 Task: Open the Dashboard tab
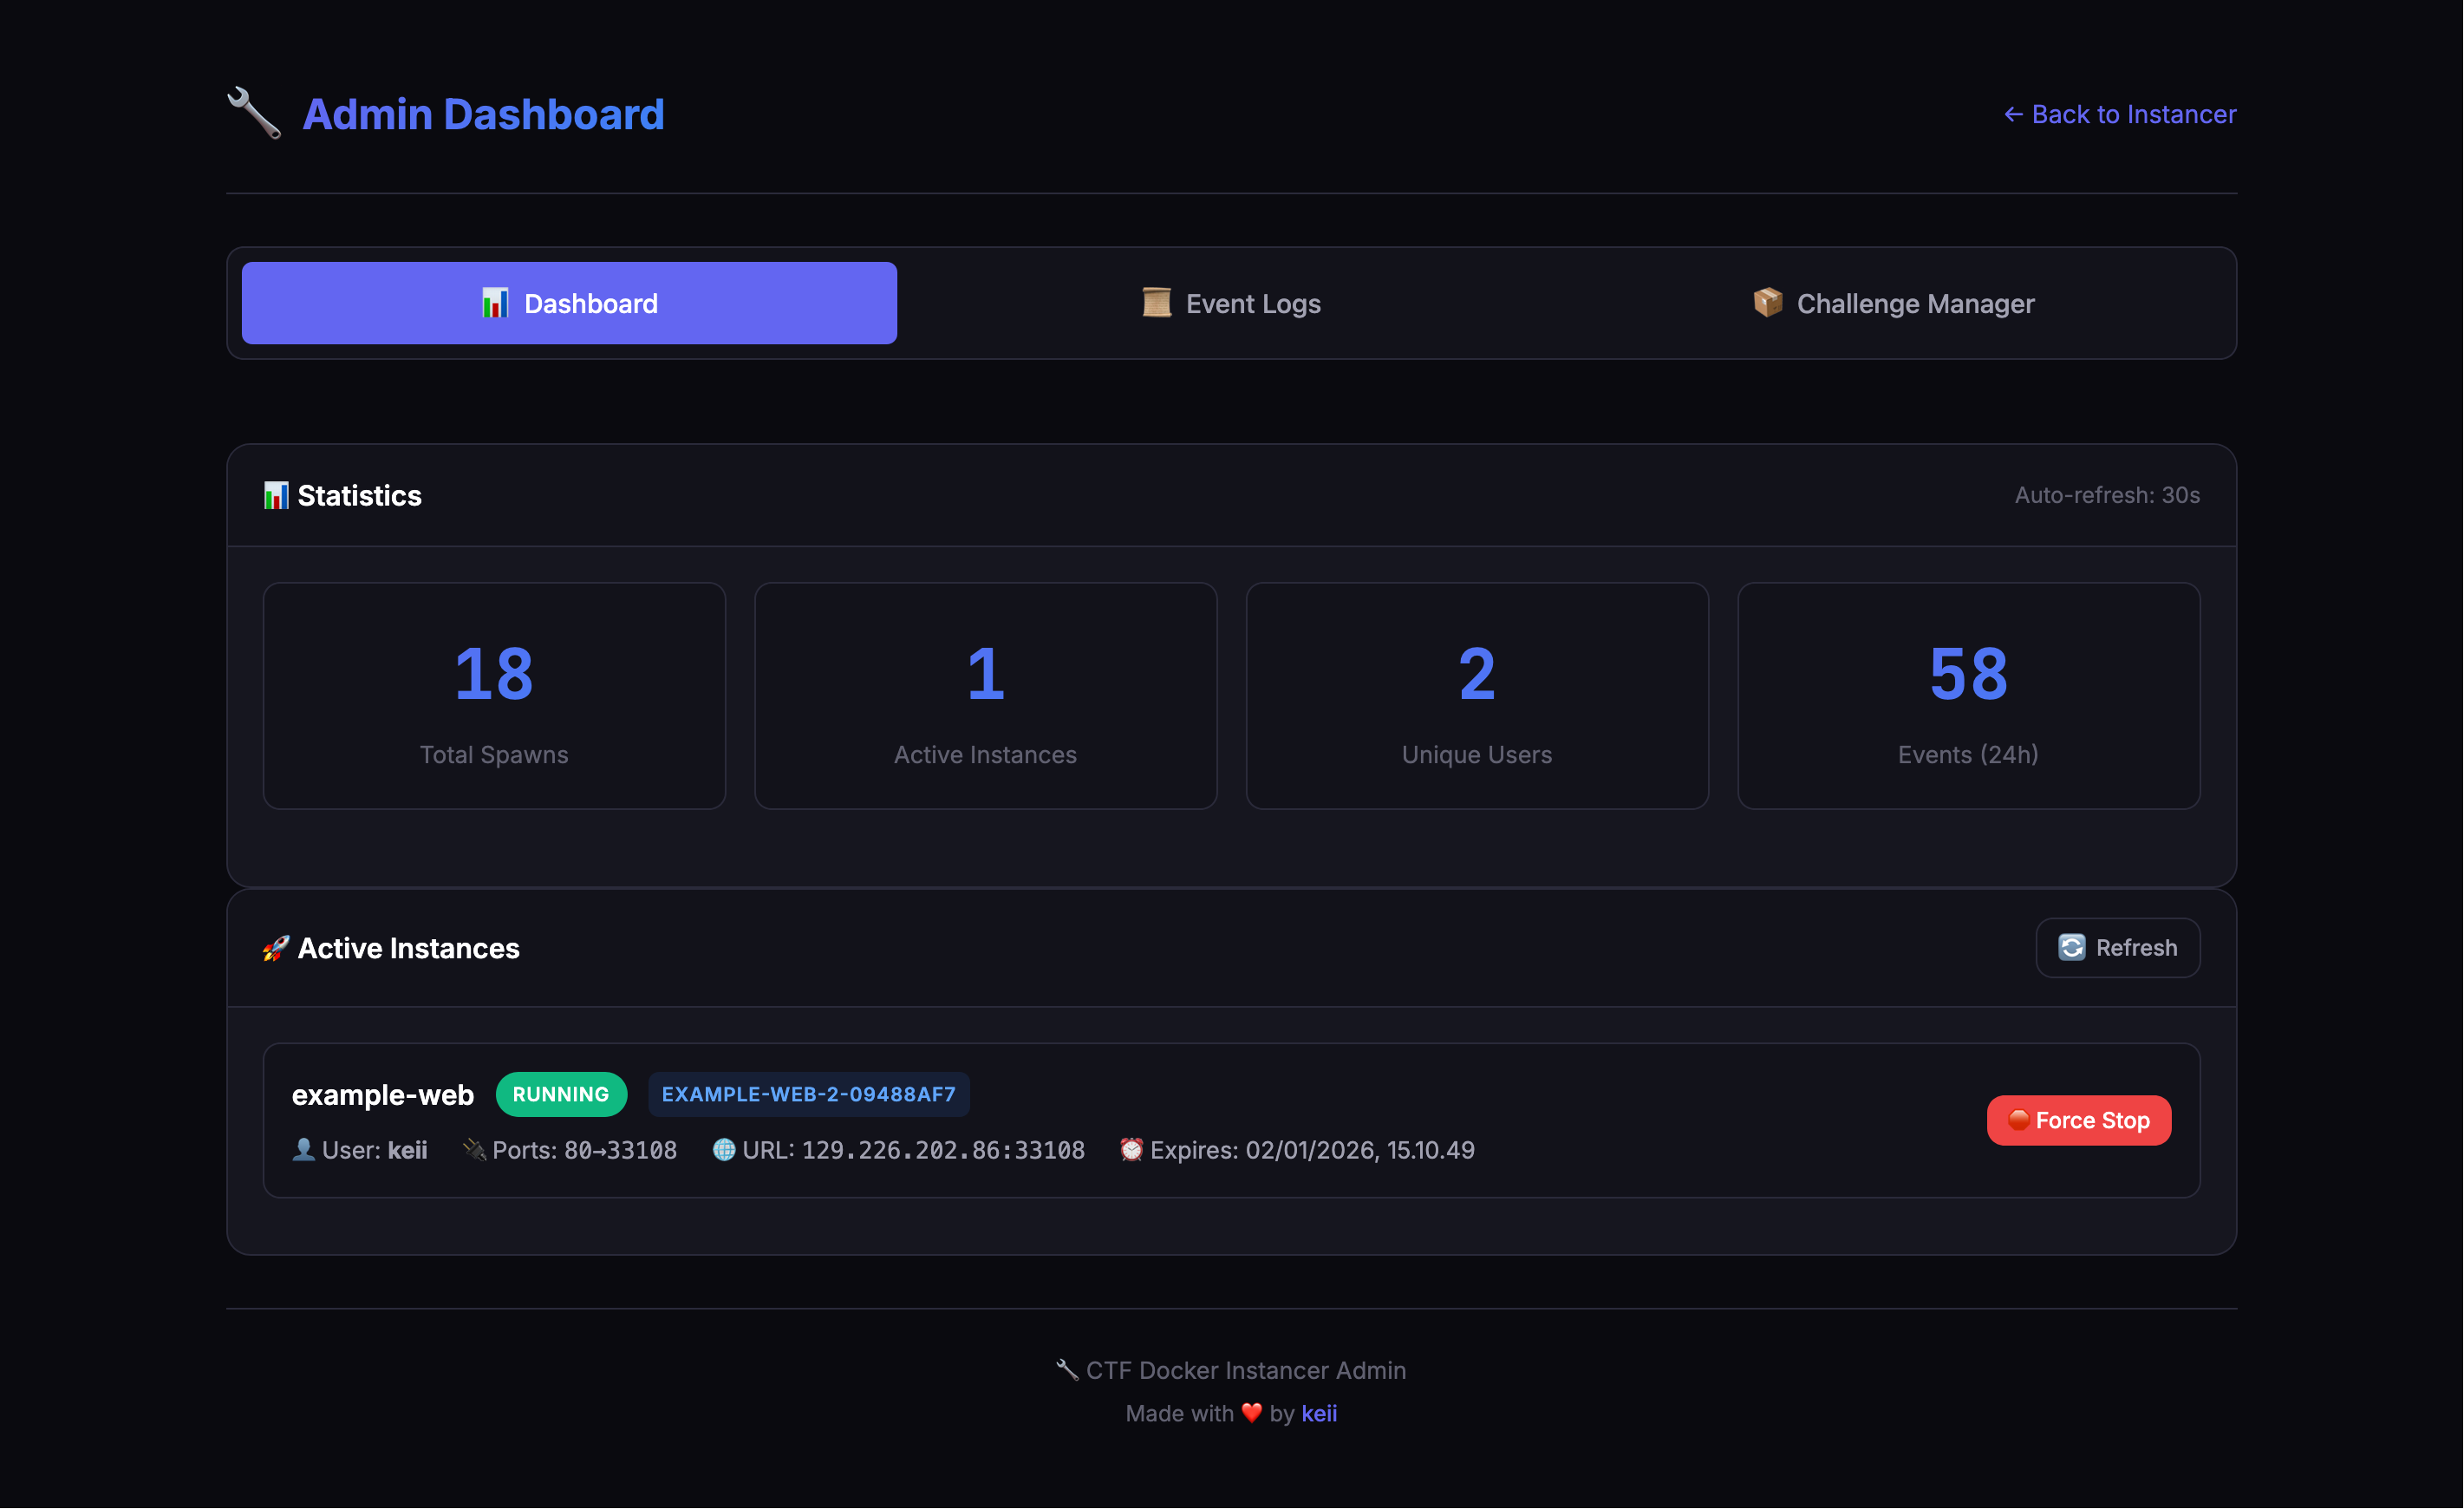569,303
